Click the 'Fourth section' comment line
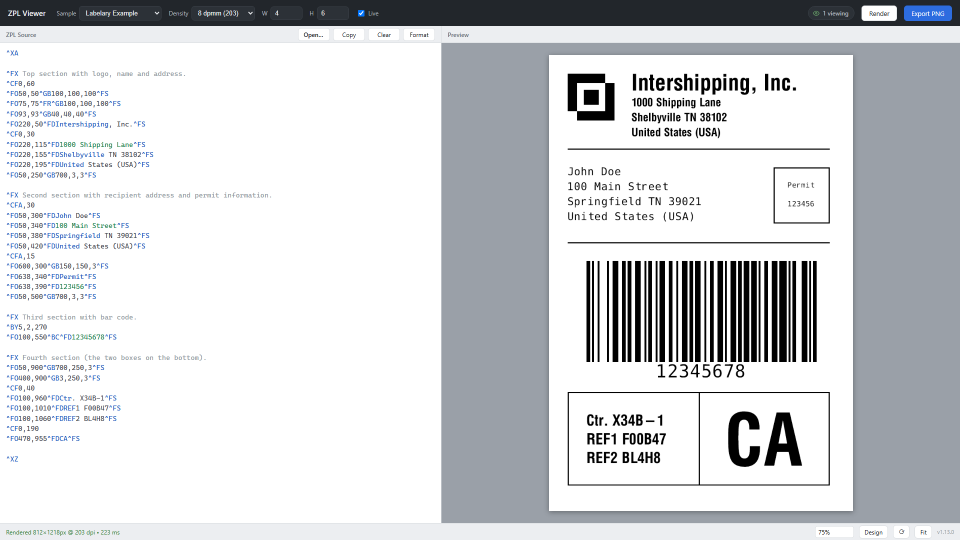This screenshot has width=960, height=540. [x=107, y=358]
